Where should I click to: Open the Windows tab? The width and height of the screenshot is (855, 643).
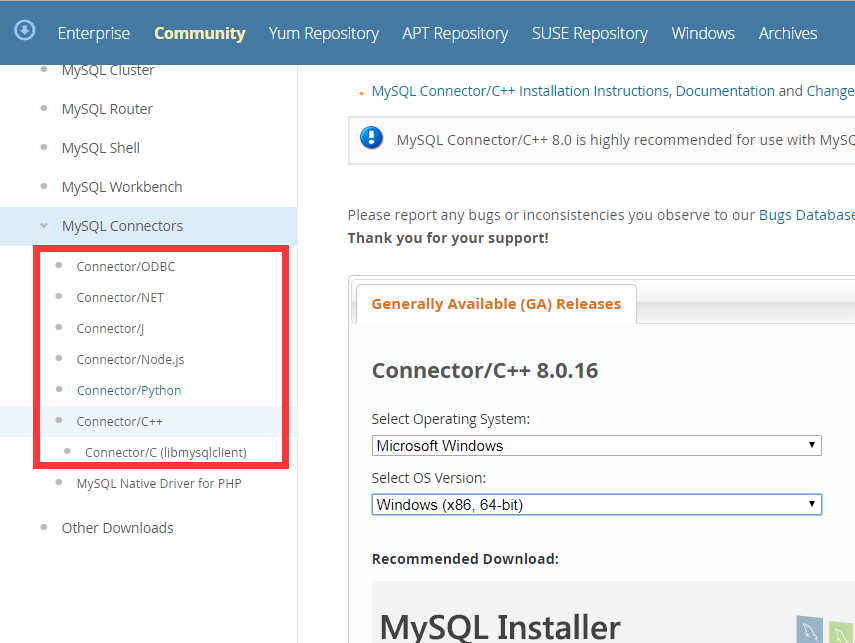click(x=703, y=33)
